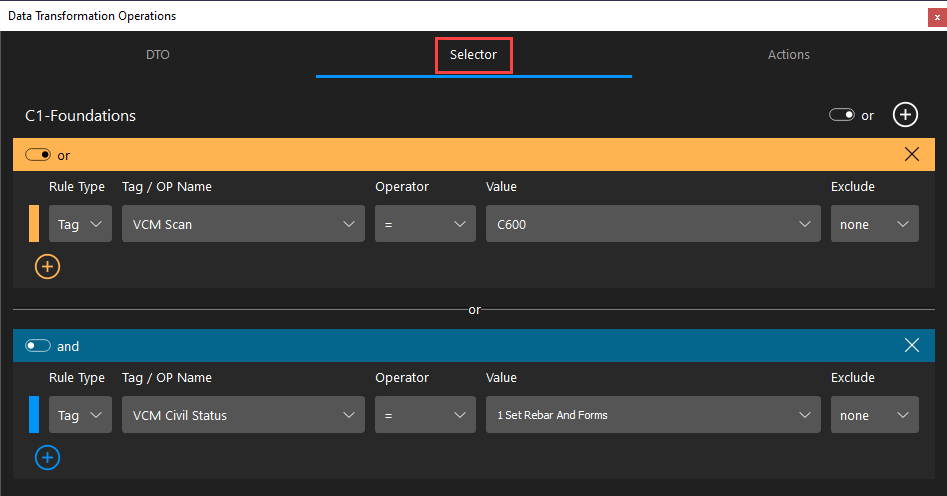Image resolution: width=947 pixels, height=496 pixels.
Task: Remove the blue 'and' rule group
Action: pyautogui.click(x=911, y=345)
